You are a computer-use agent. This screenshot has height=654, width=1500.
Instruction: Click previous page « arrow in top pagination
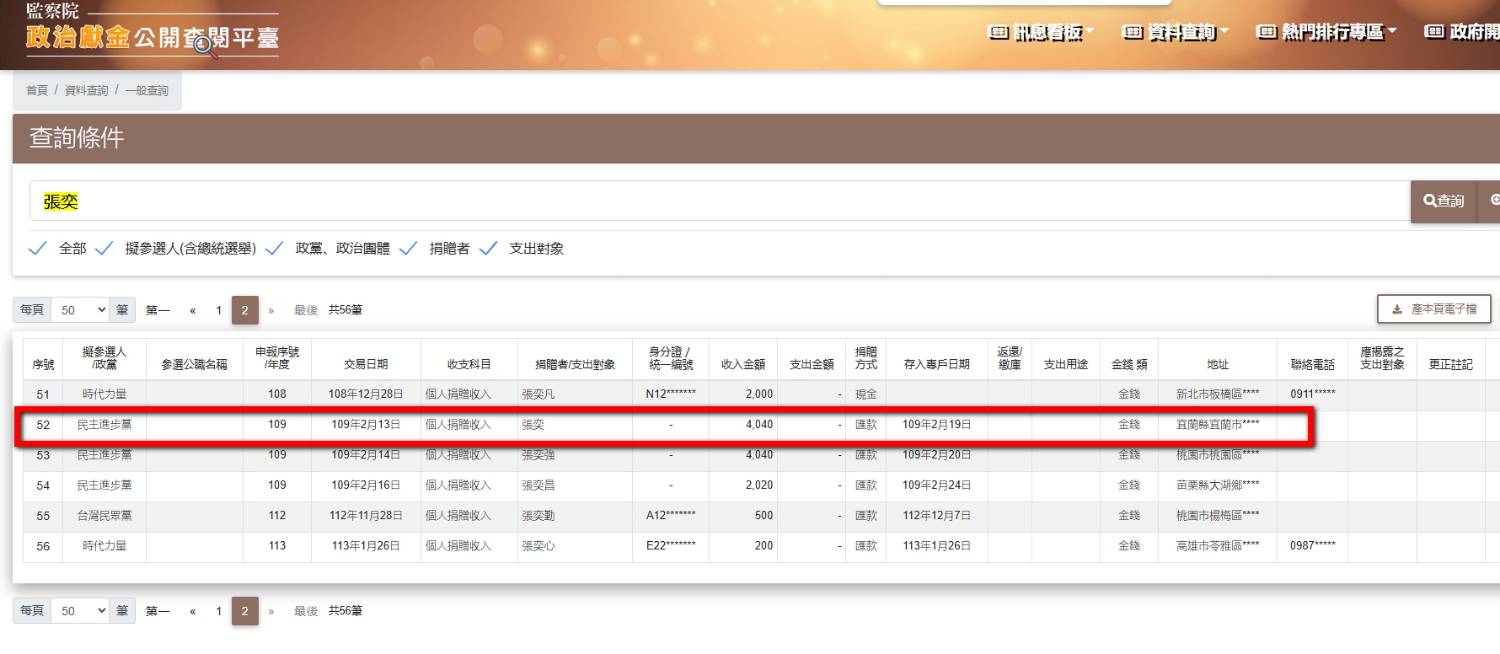tap(192, 310)
